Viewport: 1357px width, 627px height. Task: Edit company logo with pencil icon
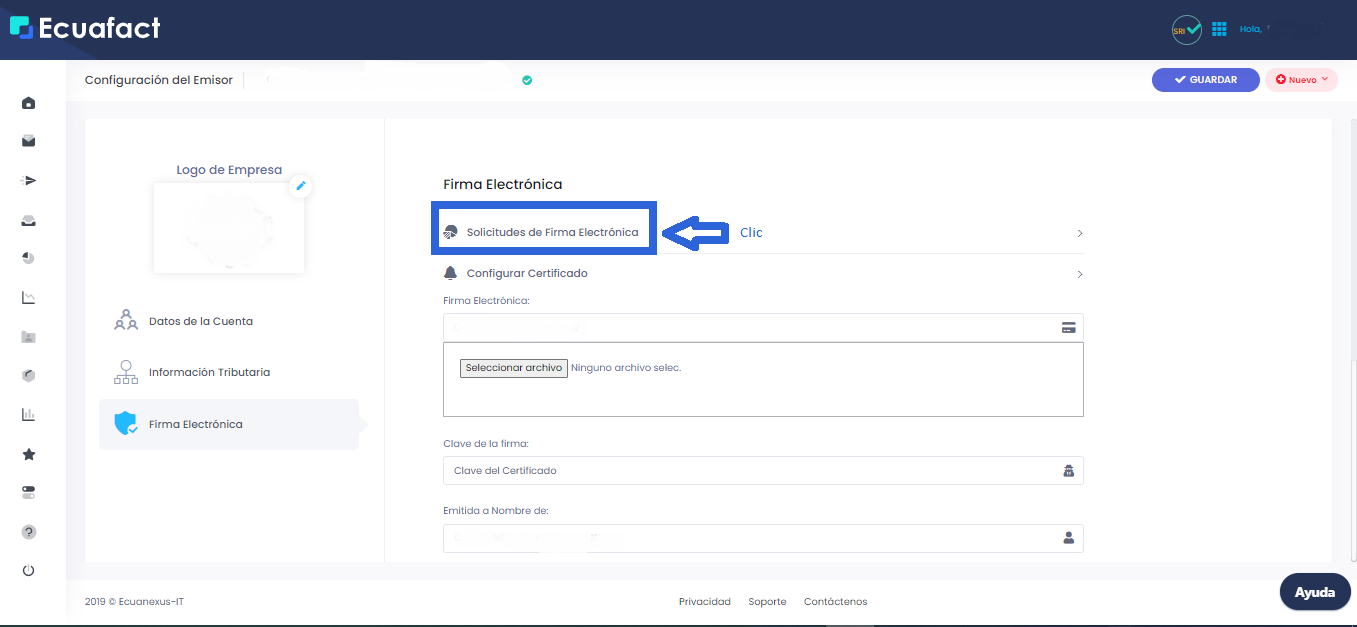(301, 186)
